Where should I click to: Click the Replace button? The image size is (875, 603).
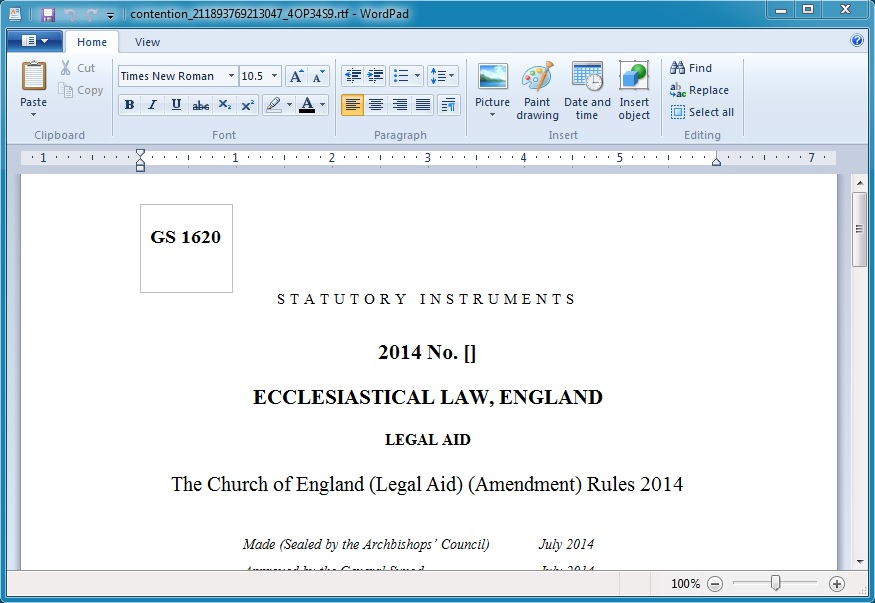coord(699,90)
